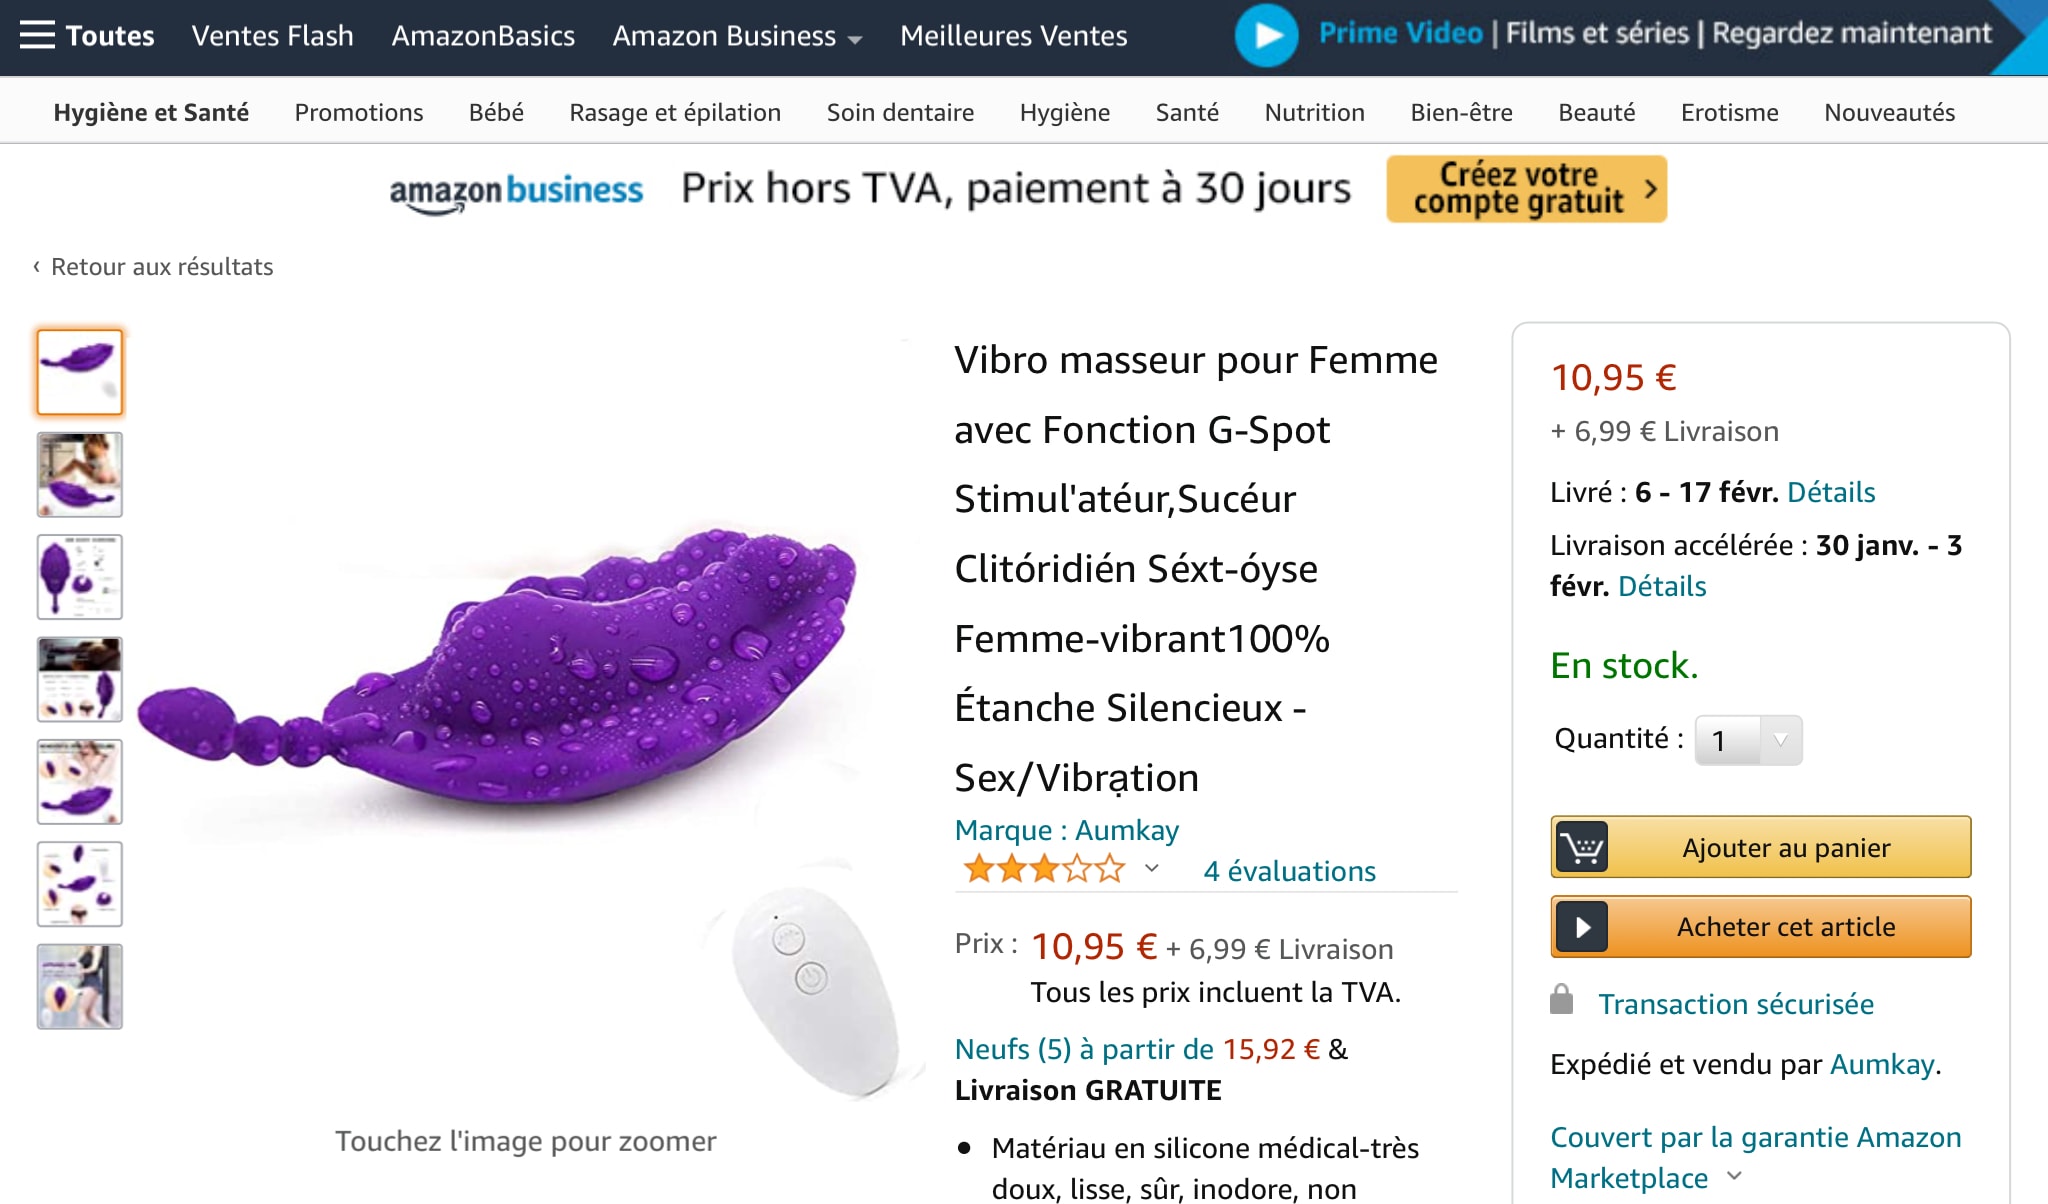
Task: Click the Prime Video play icon
Action: [x=1266, y=35]
